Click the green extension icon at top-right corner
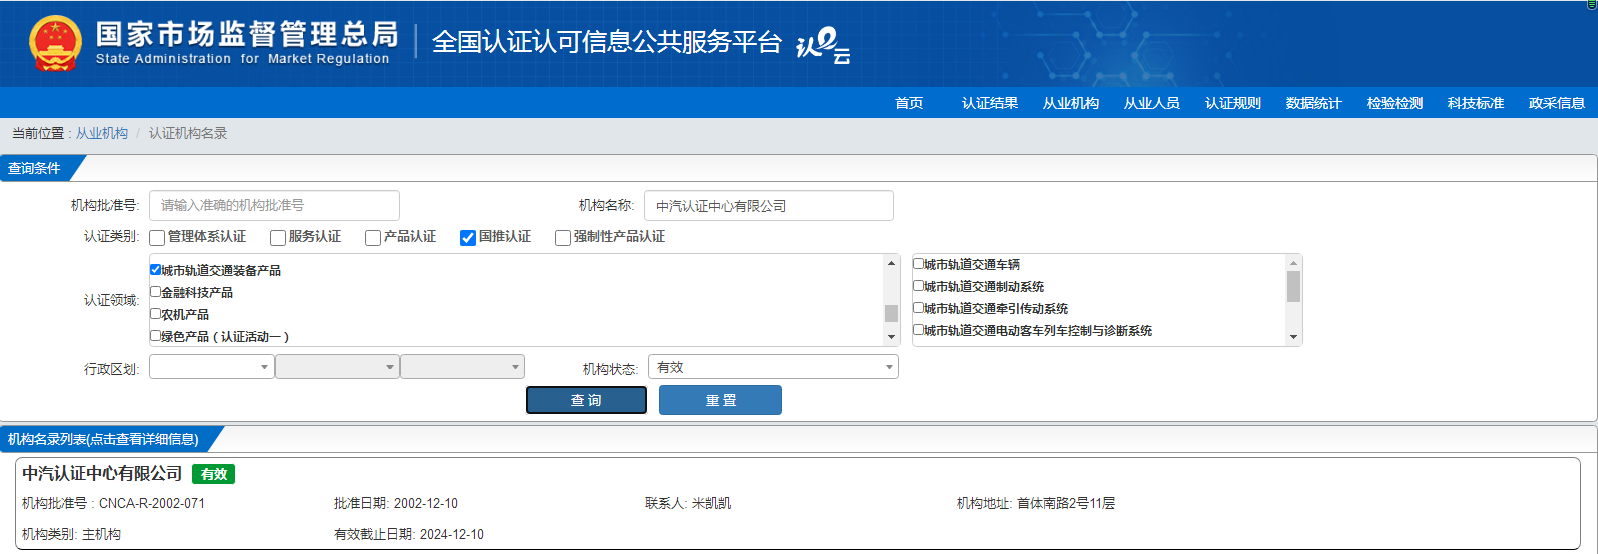Image resolution: width=1598 pixels, height=554 pixels. (x=1592, y=4)
